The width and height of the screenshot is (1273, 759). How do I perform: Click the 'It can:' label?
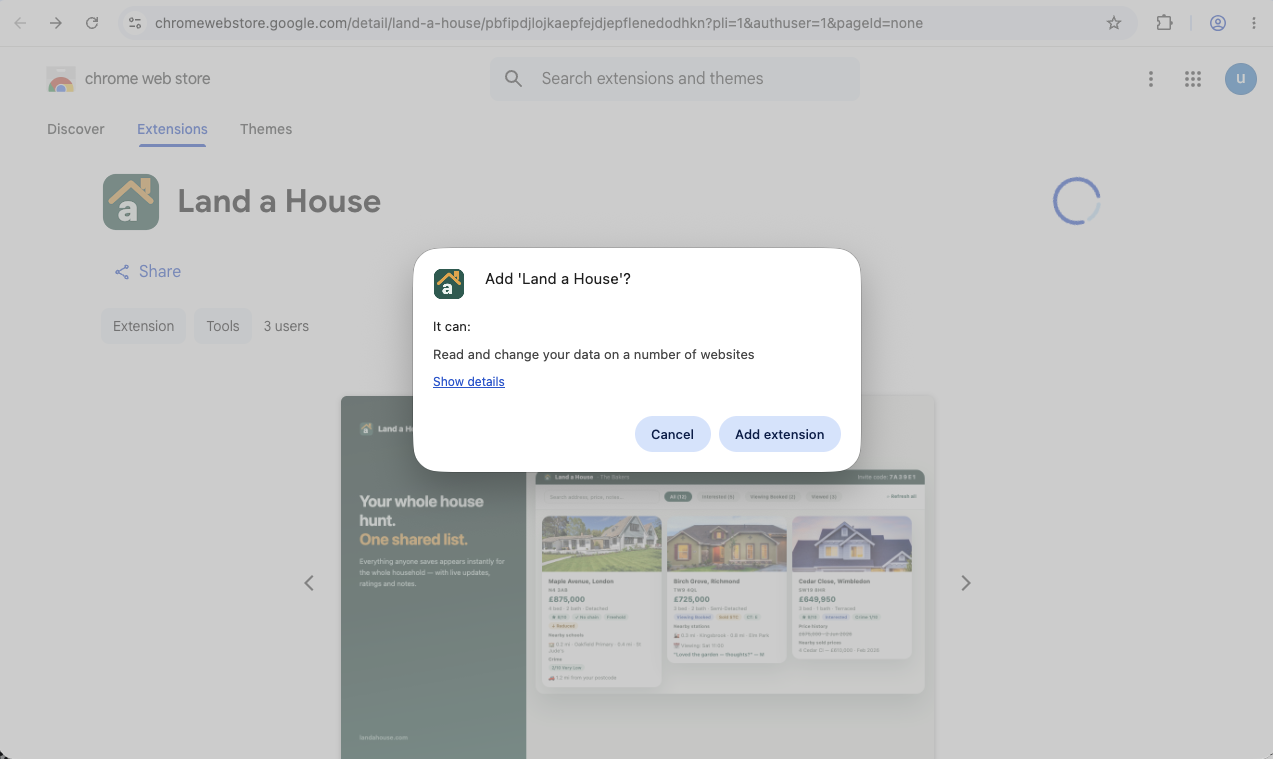[452, 326]
